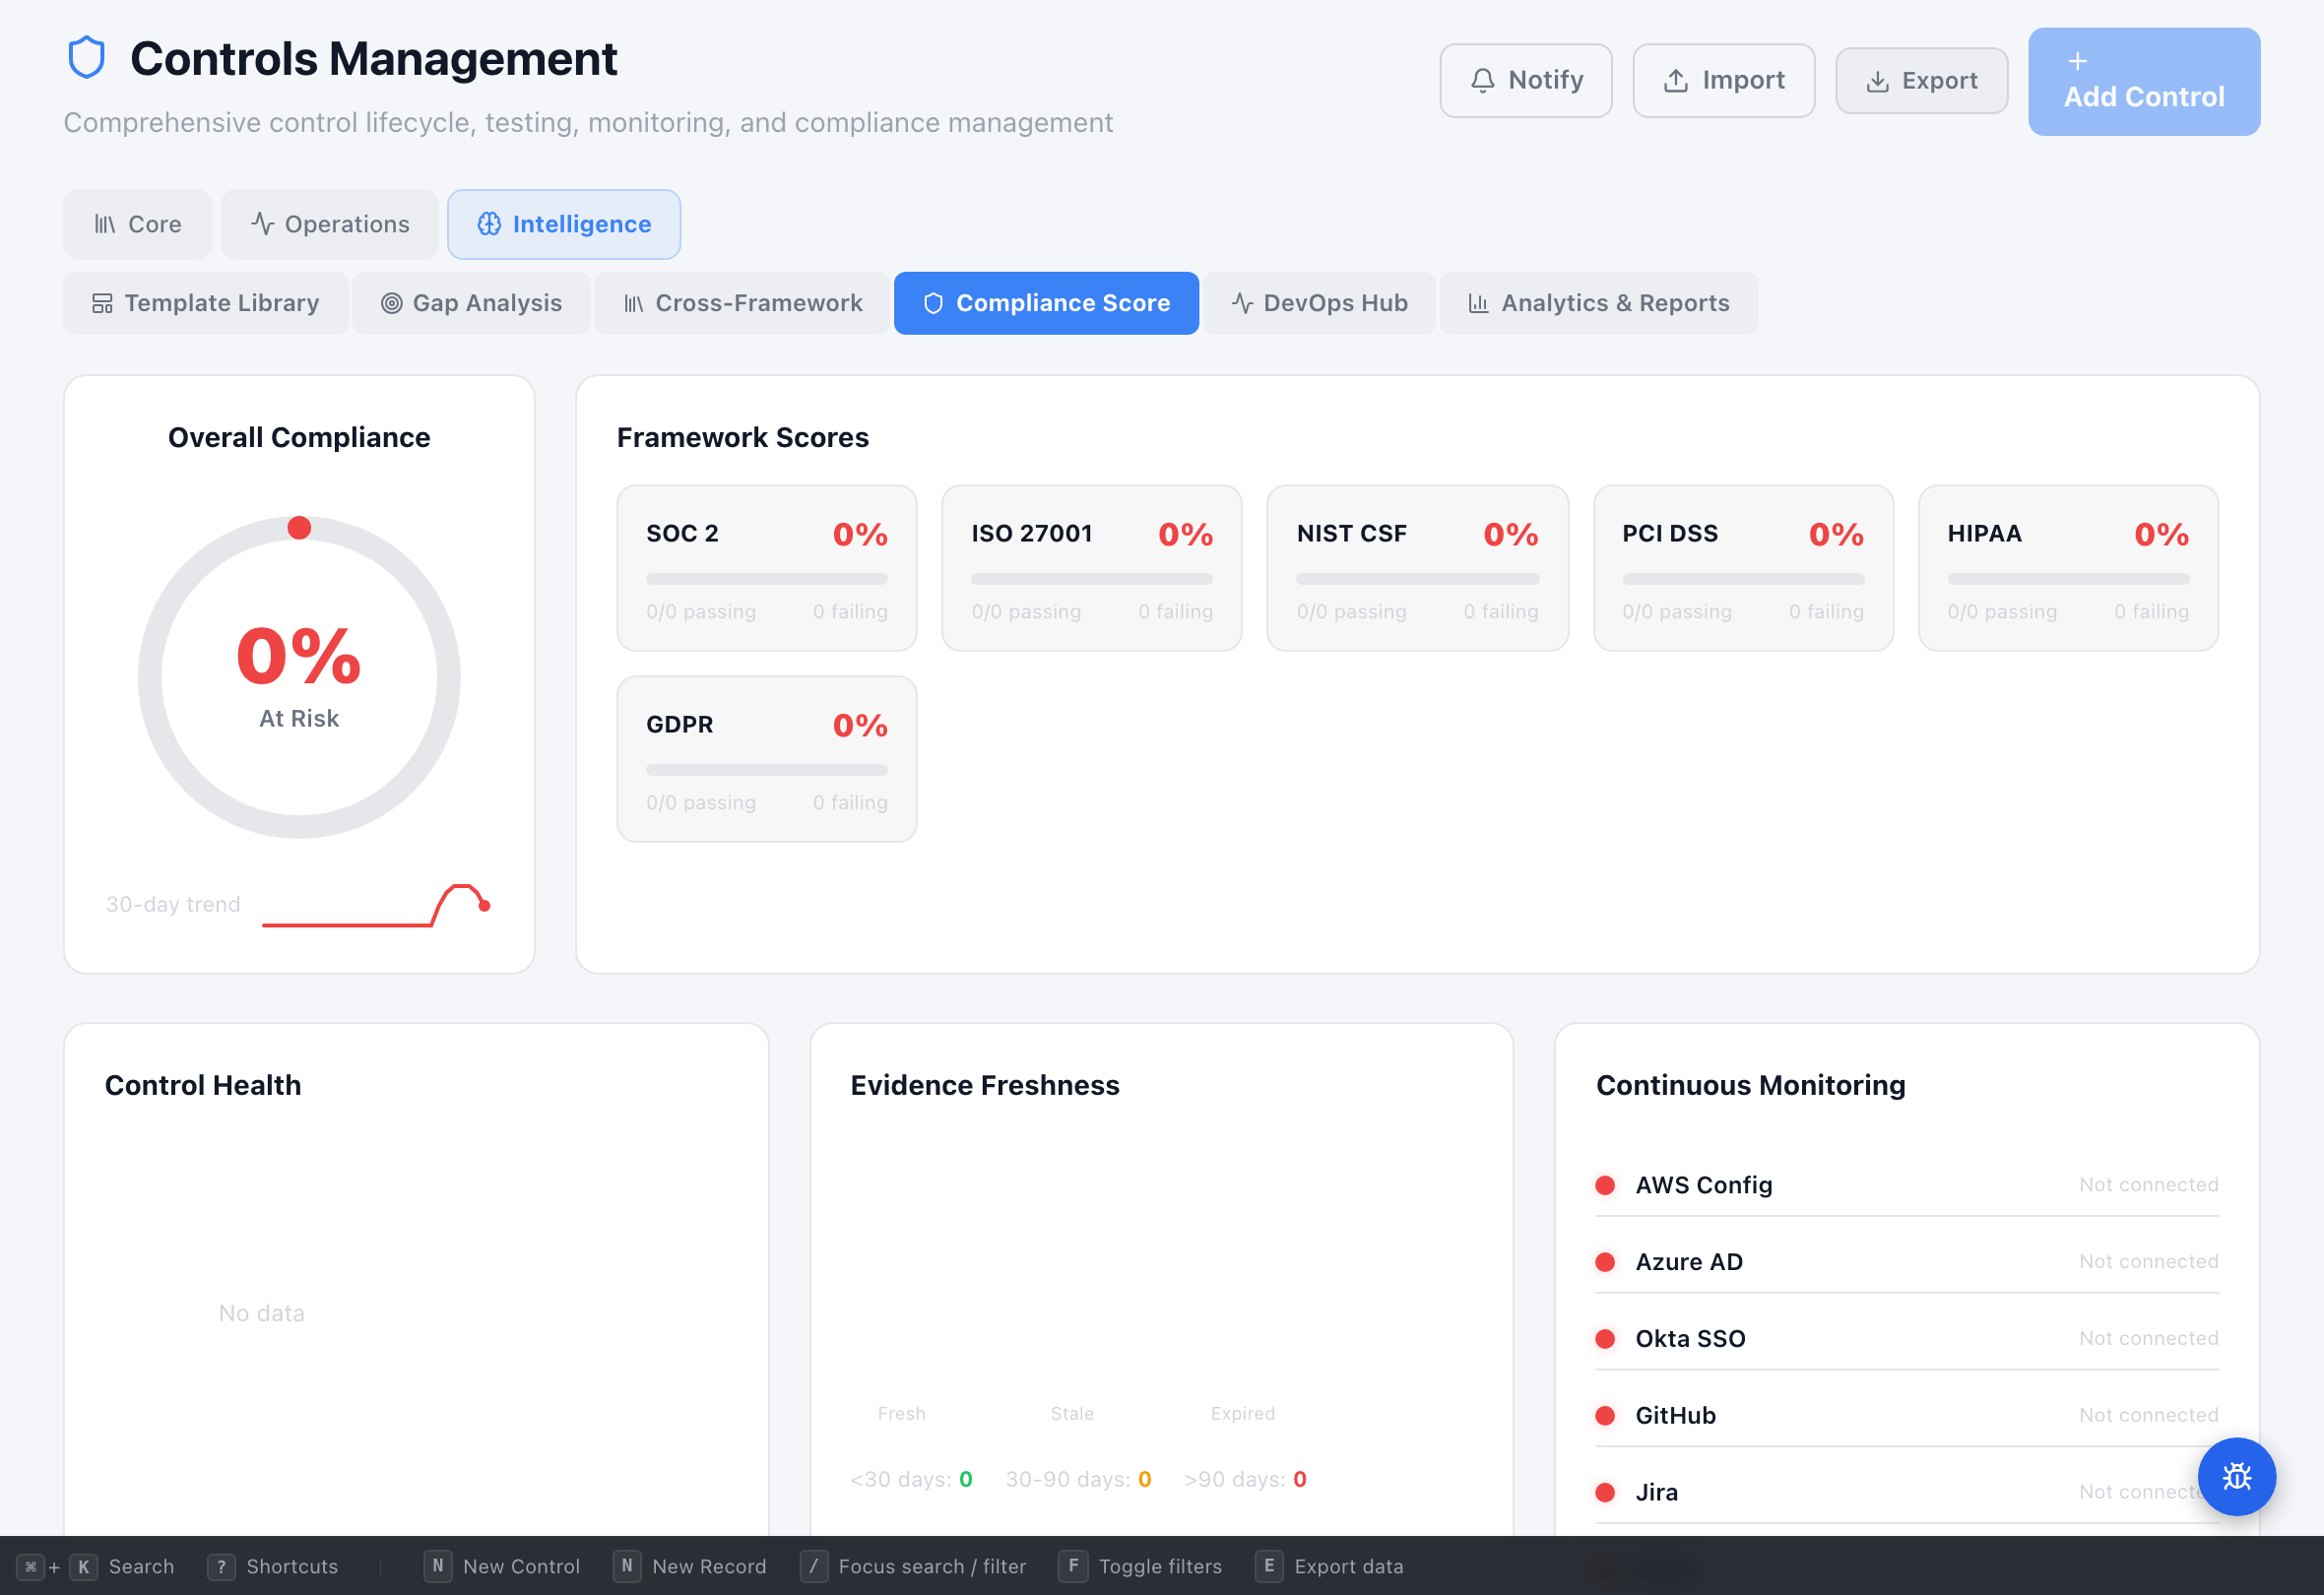The width and height of the screenshot is (2324, 1595).
Task: Click the waveform icon on DevOps Hub
Action: [1242, 303]
